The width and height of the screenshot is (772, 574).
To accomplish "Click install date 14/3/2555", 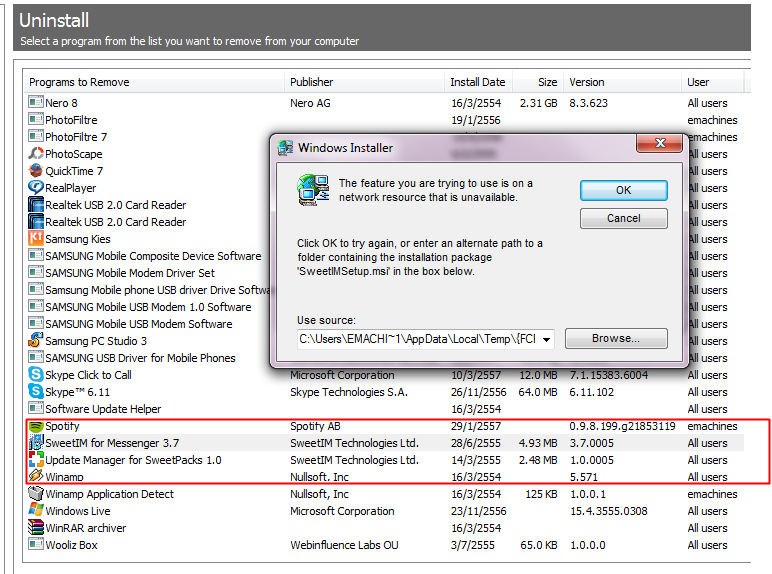I will (476, 460).
